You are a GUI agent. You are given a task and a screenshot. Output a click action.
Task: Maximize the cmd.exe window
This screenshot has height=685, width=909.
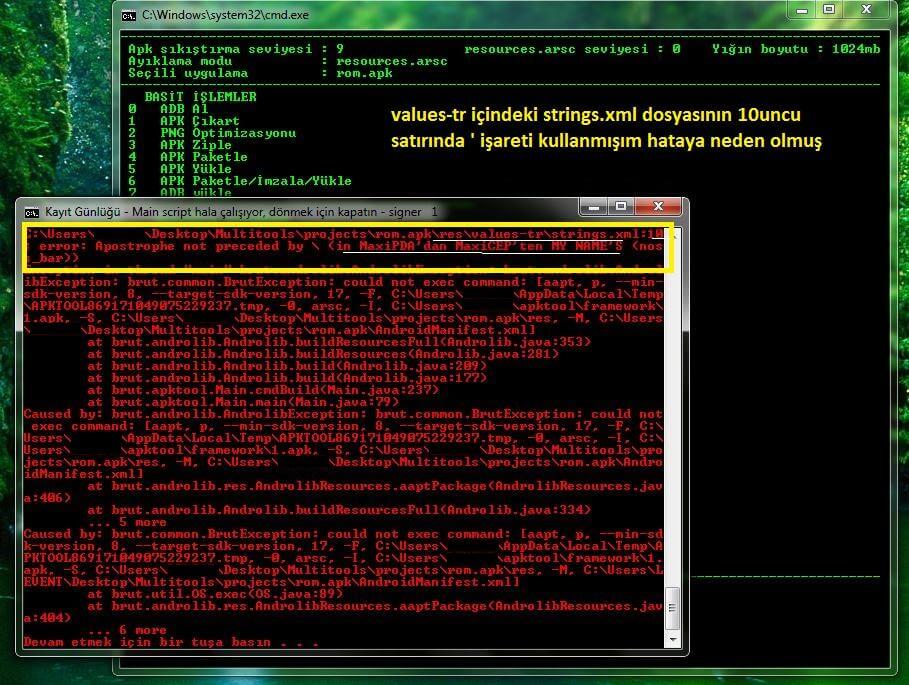829,10
